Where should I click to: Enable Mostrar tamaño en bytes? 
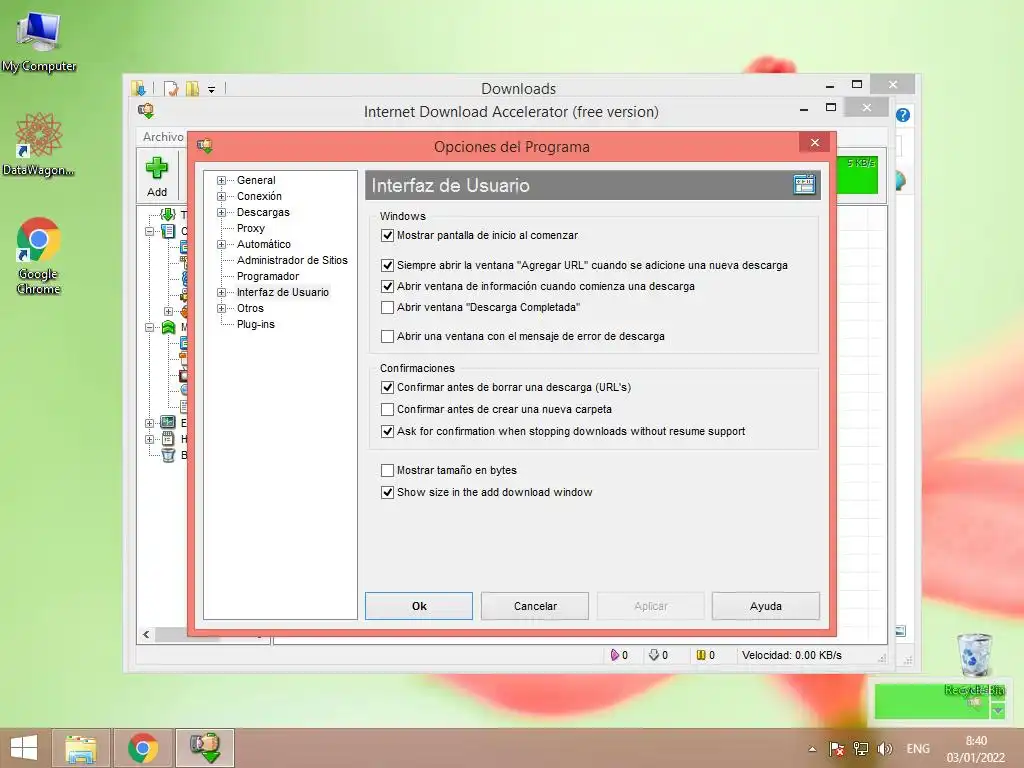point(387,470)
